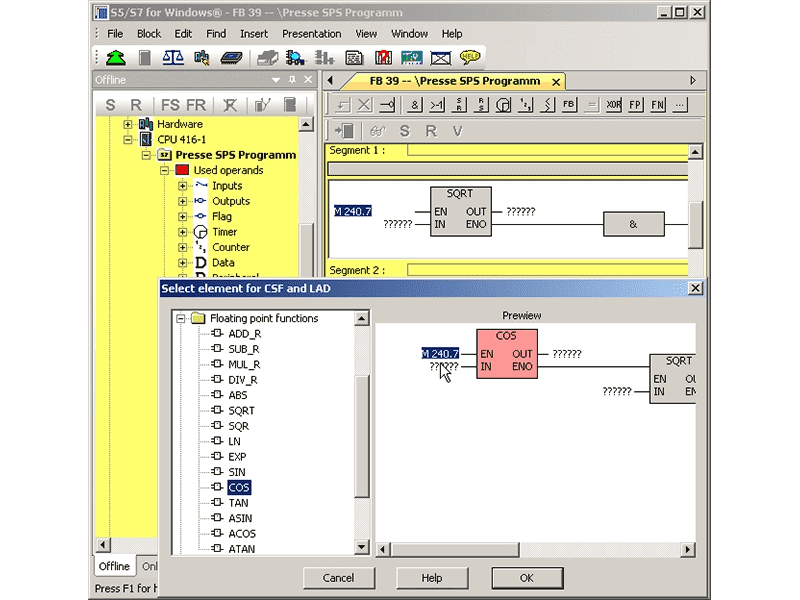Screen dimensions: 800x600
Task: Click right arrow of preview scrollbar
Action: coord(688,549)
